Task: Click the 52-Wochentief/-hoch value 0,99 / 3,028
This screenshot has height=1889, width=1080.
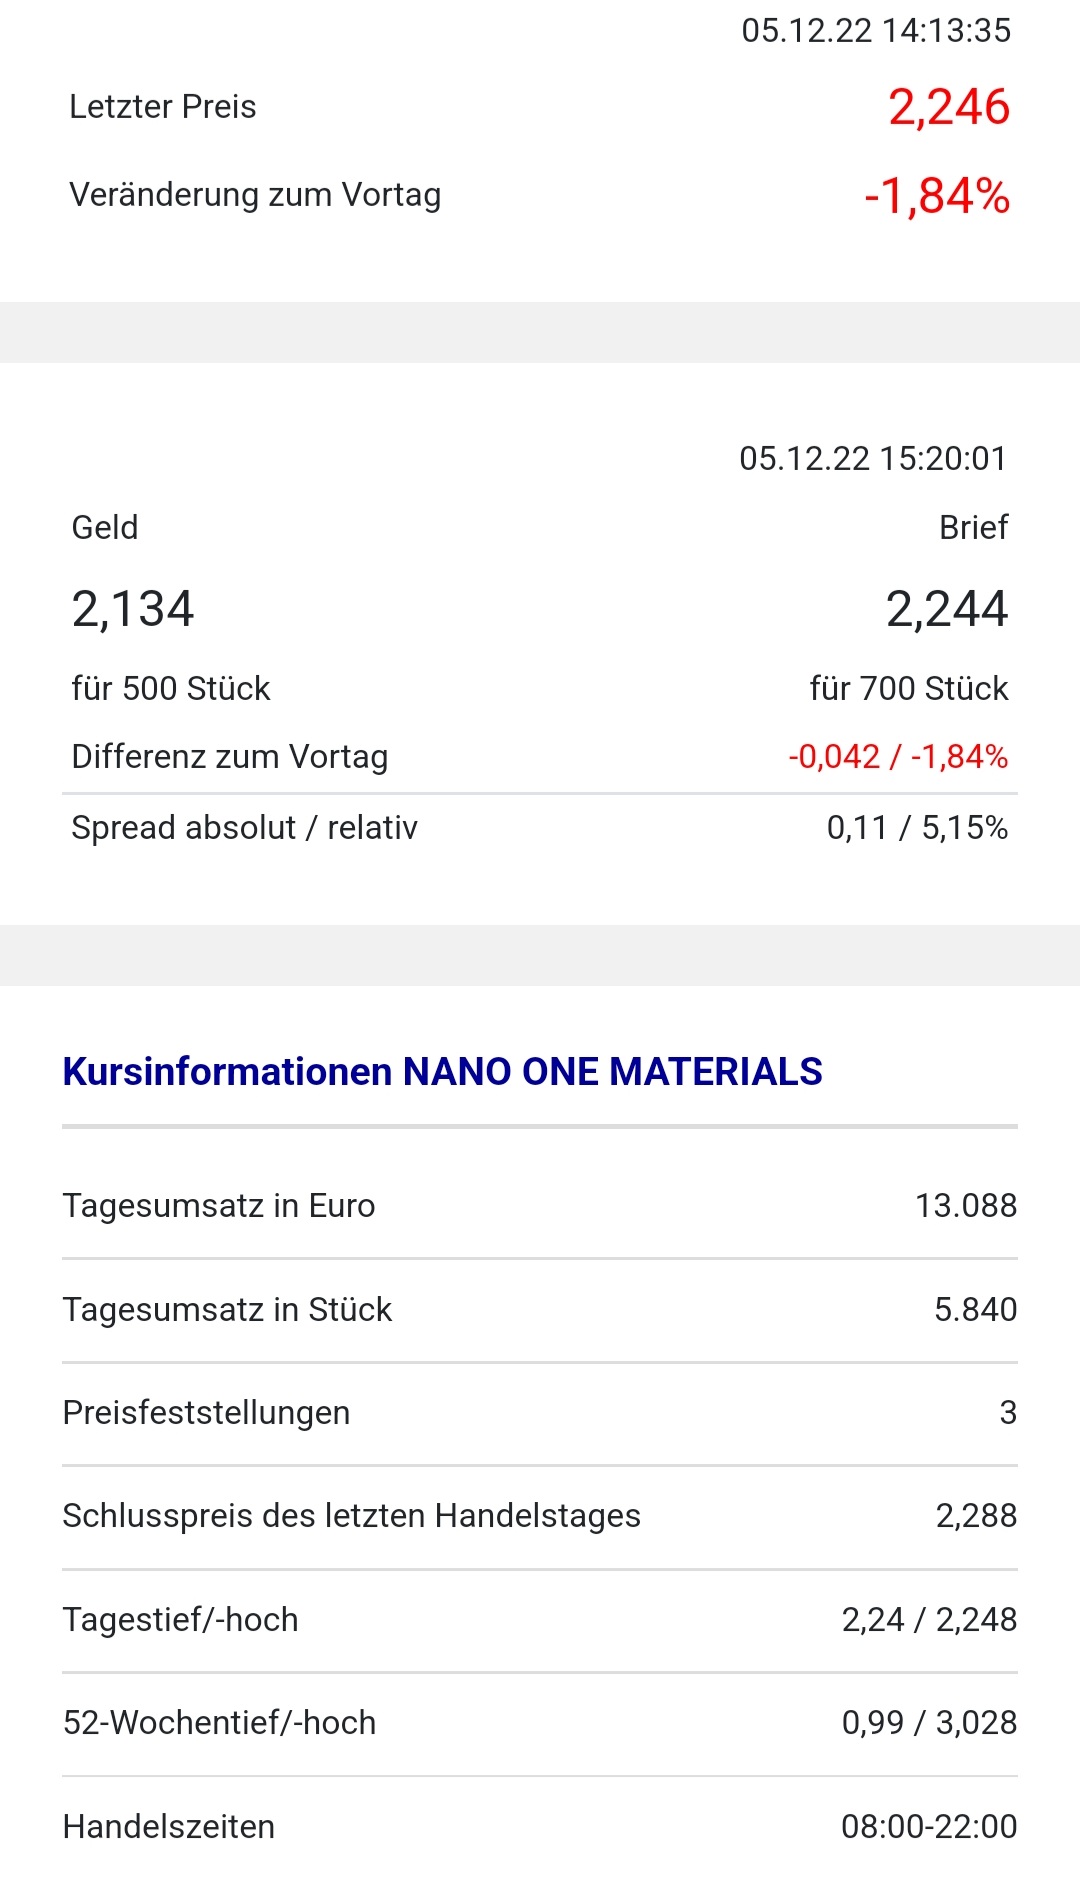Action: [x=928, y=1723]
